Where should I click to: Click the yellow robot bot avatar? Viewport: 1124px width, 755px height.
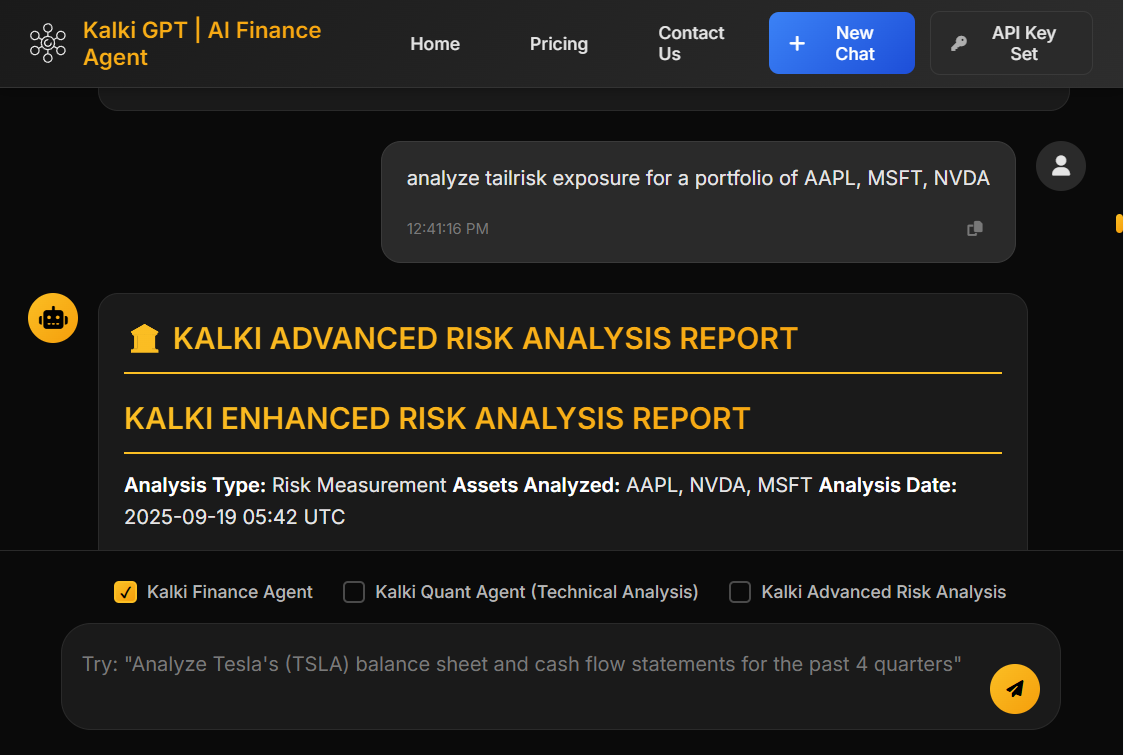pos(53,318)
